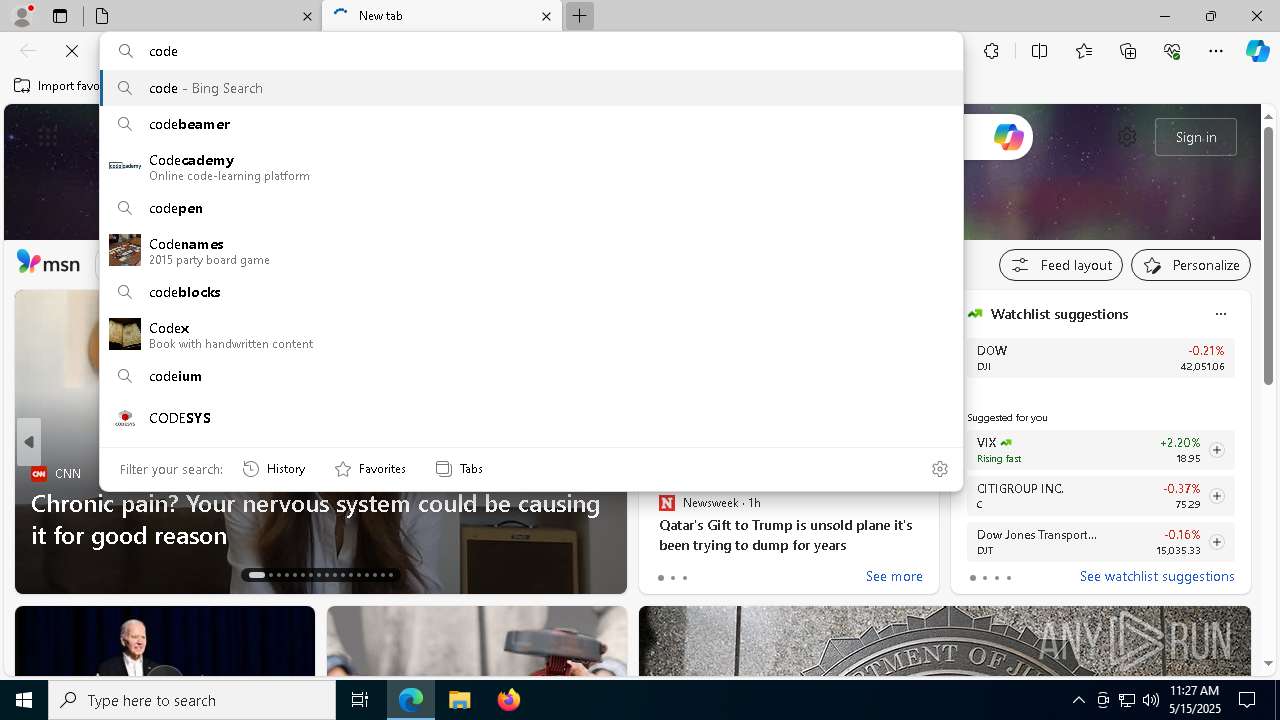
Task: Open Windows Start menu
Action: (x=24, y=700)
